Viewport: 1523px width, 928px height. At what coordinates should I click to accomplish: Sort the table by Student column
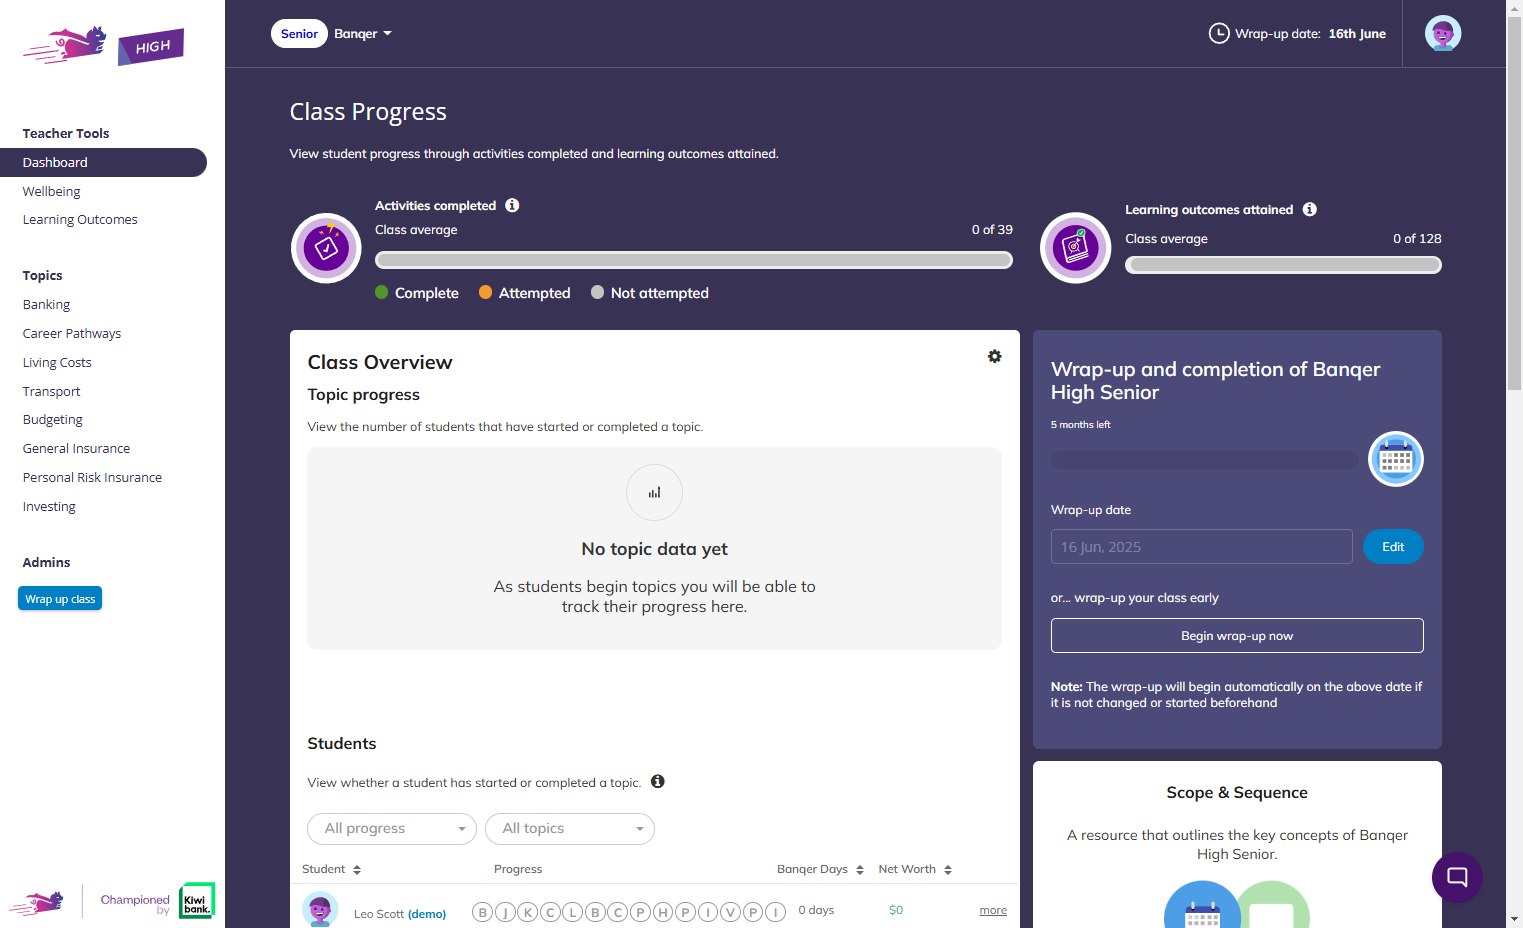[x=331, y=869]
